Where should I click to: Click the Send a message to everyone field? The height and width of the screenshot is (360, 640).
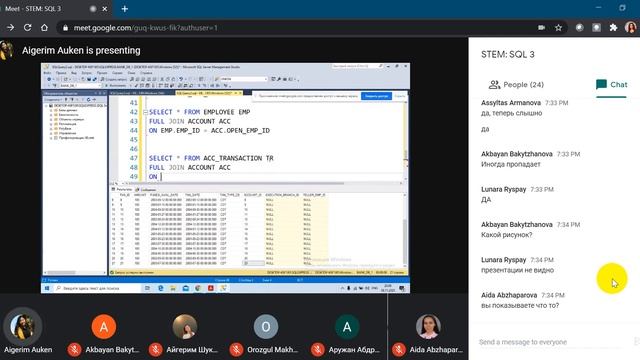[551, 342]
